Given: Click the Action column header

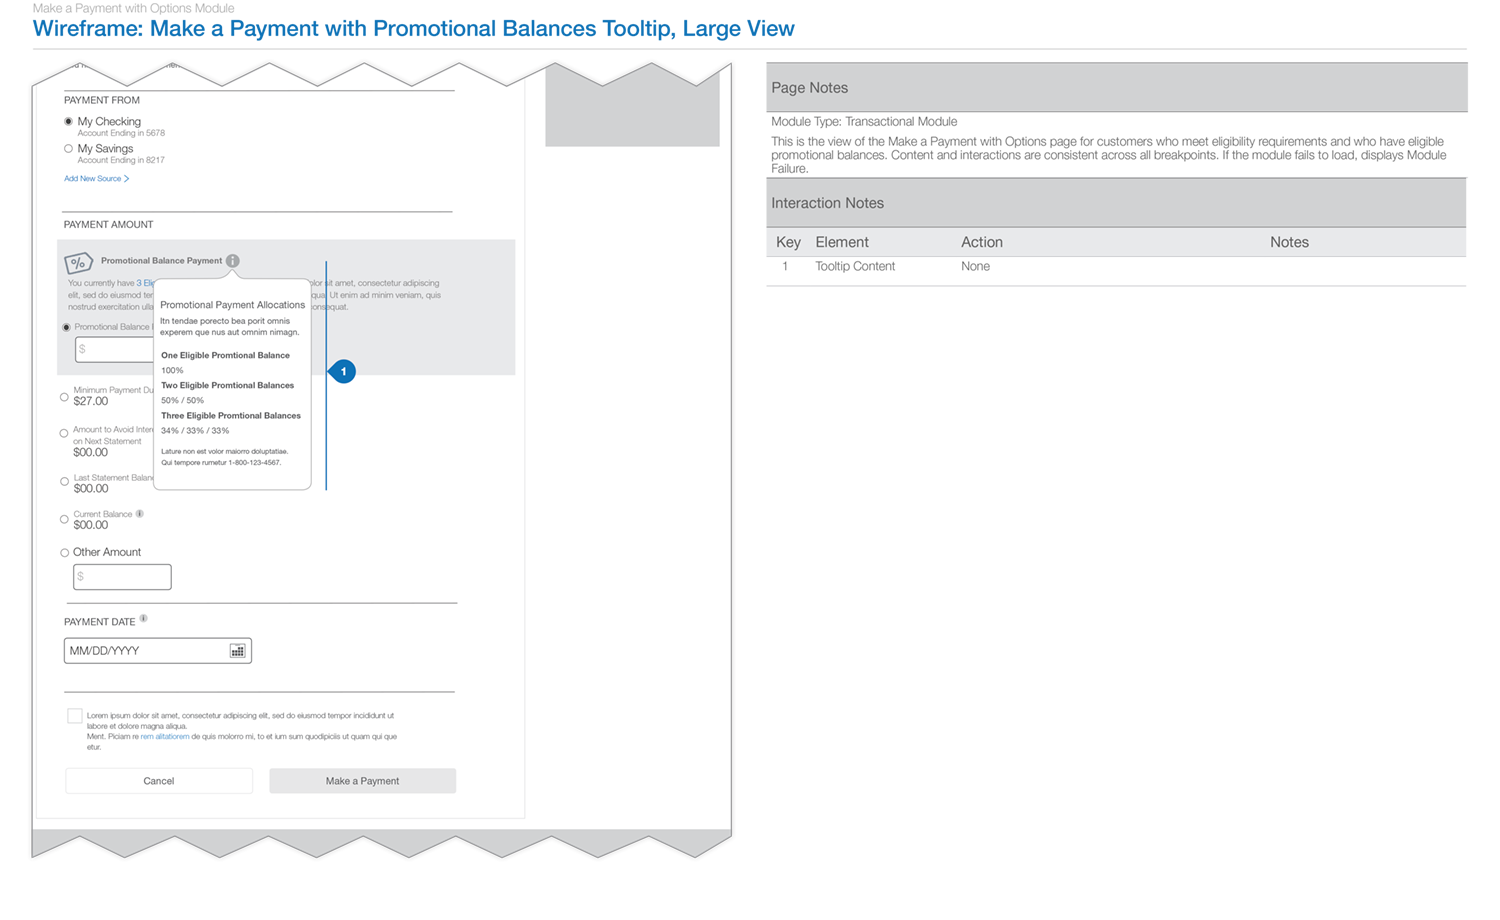Looking at the screenshot, I should point(982,242).
